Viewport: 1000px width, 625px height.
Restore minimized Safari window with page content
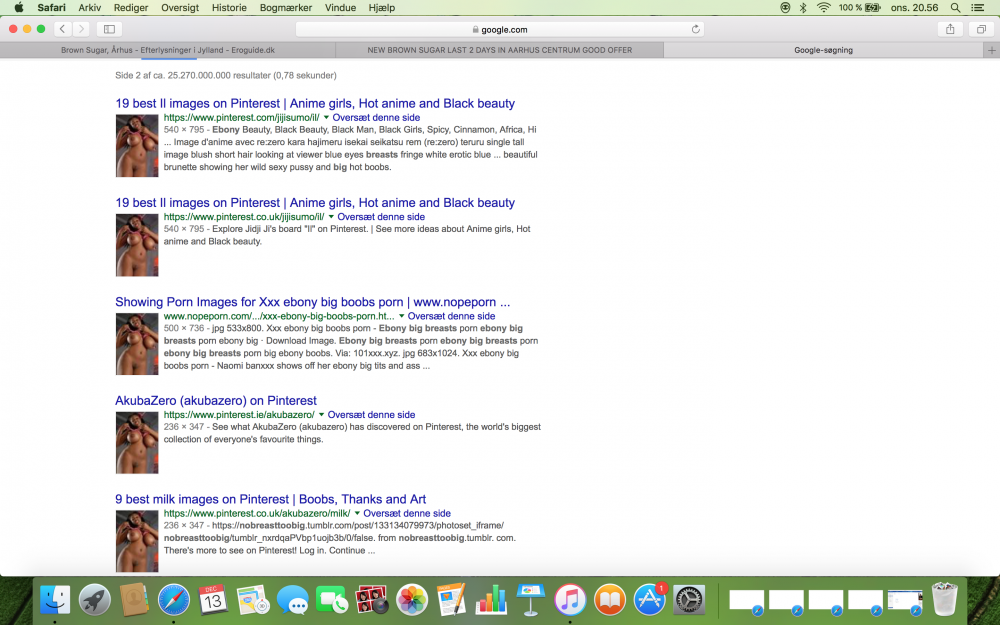coord(905,601)
